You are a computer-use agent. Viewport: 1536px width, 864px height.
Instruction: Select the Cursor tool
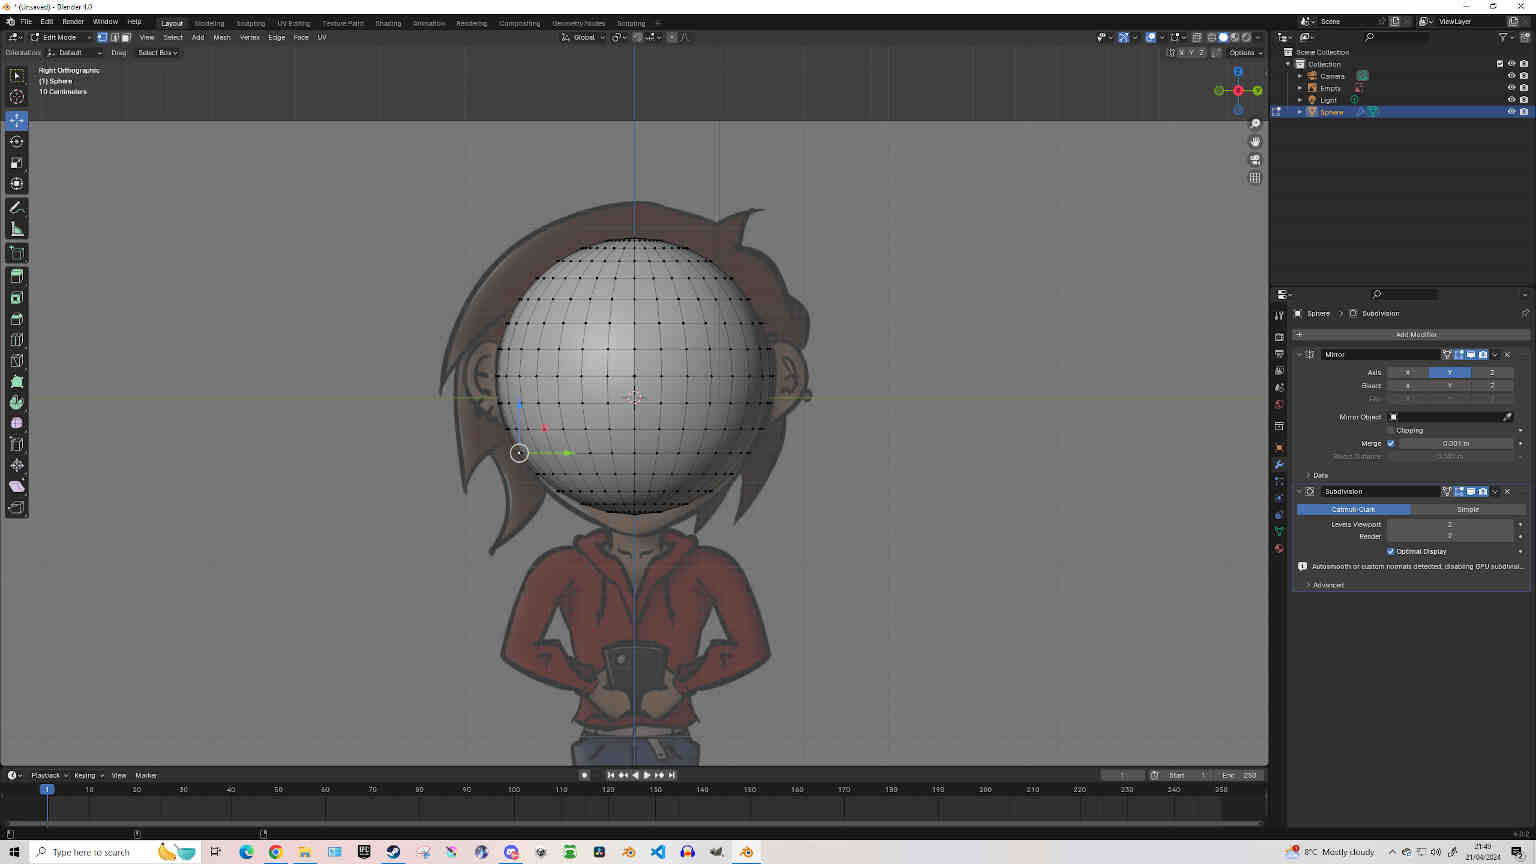[17, 97]
